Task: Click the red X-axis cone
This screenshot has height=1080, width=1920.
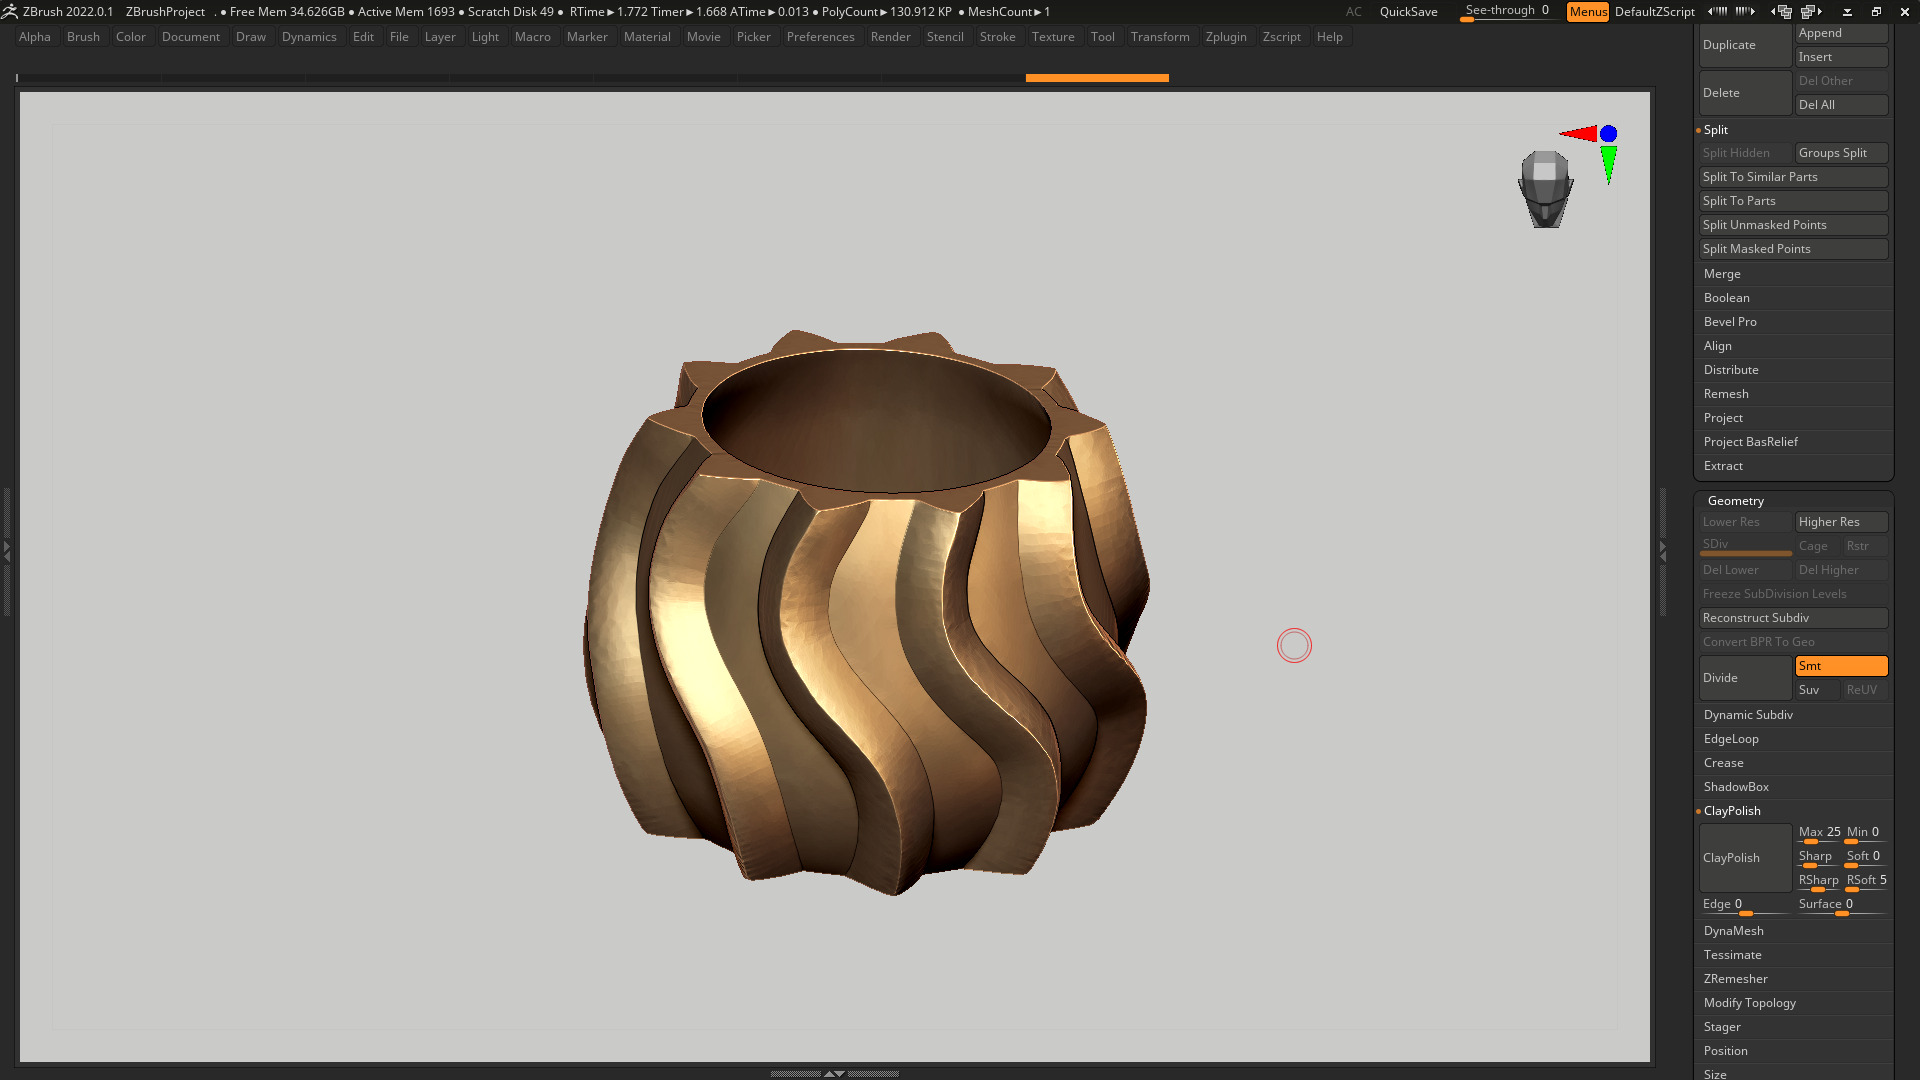Action: (x=1578, y=134)
